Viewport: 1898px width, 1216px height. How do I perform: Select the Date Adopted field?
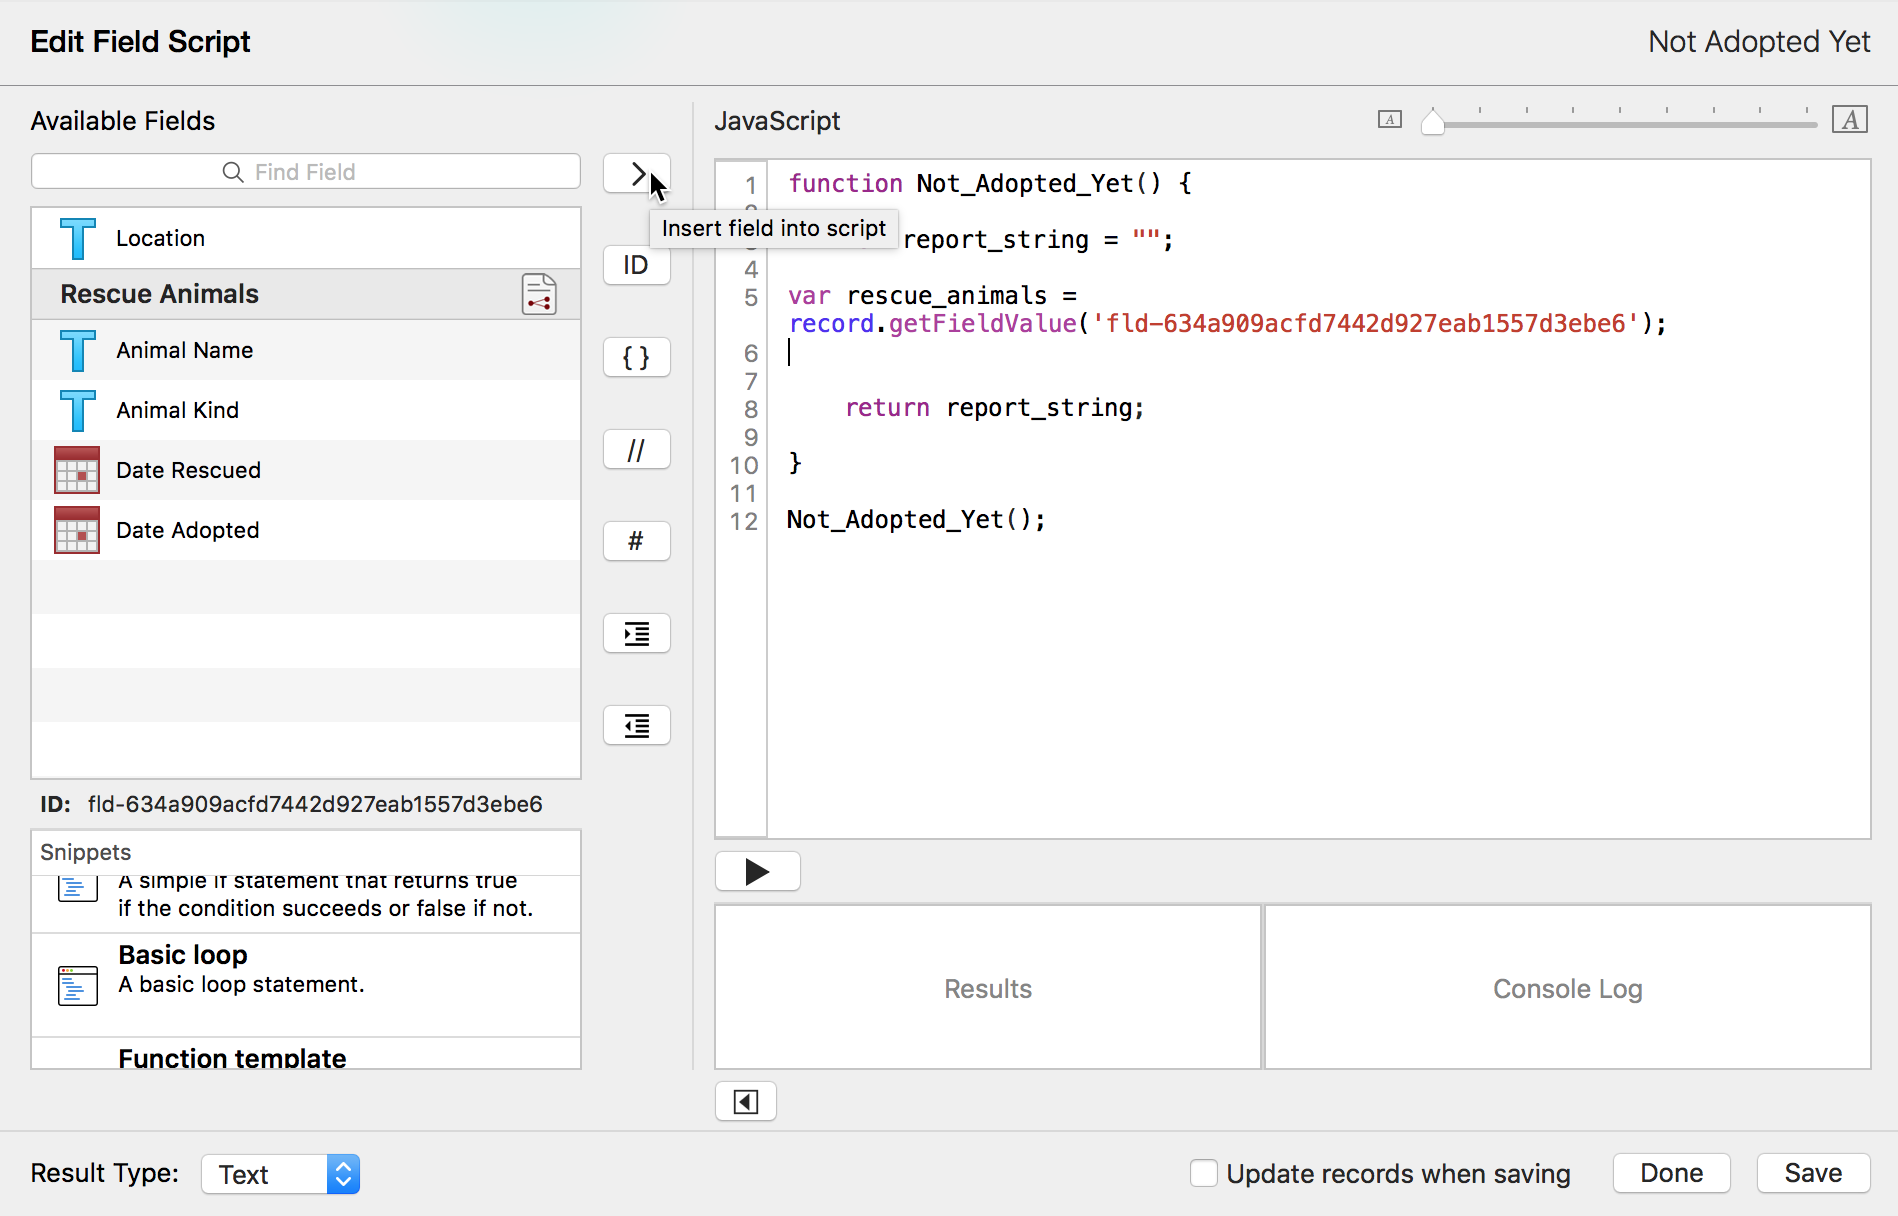tap(306, 530)
